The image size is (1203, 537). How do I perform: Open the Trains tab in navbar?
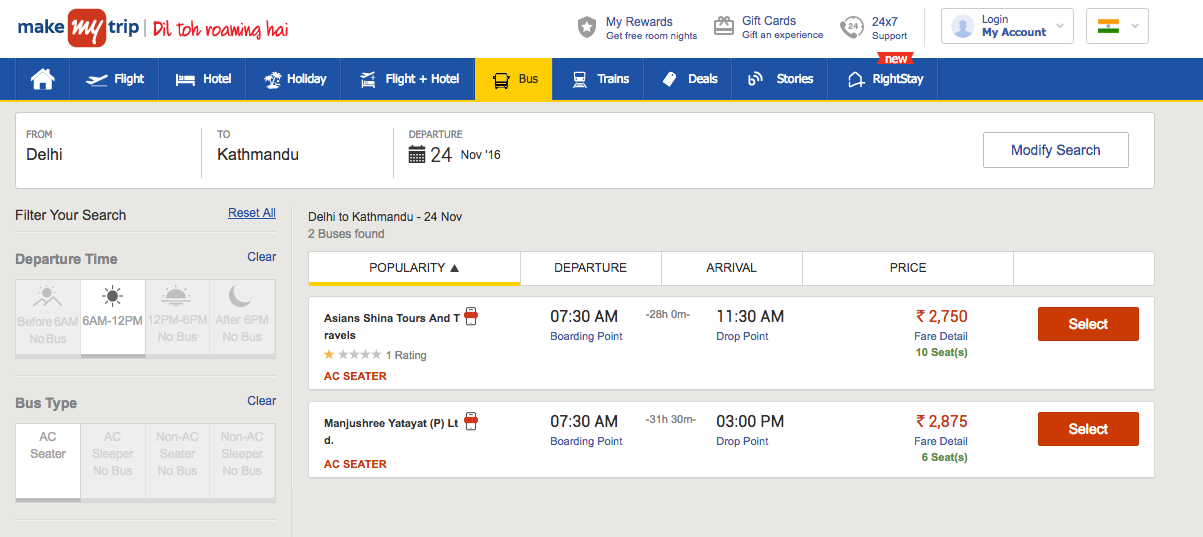pos(601,79)
